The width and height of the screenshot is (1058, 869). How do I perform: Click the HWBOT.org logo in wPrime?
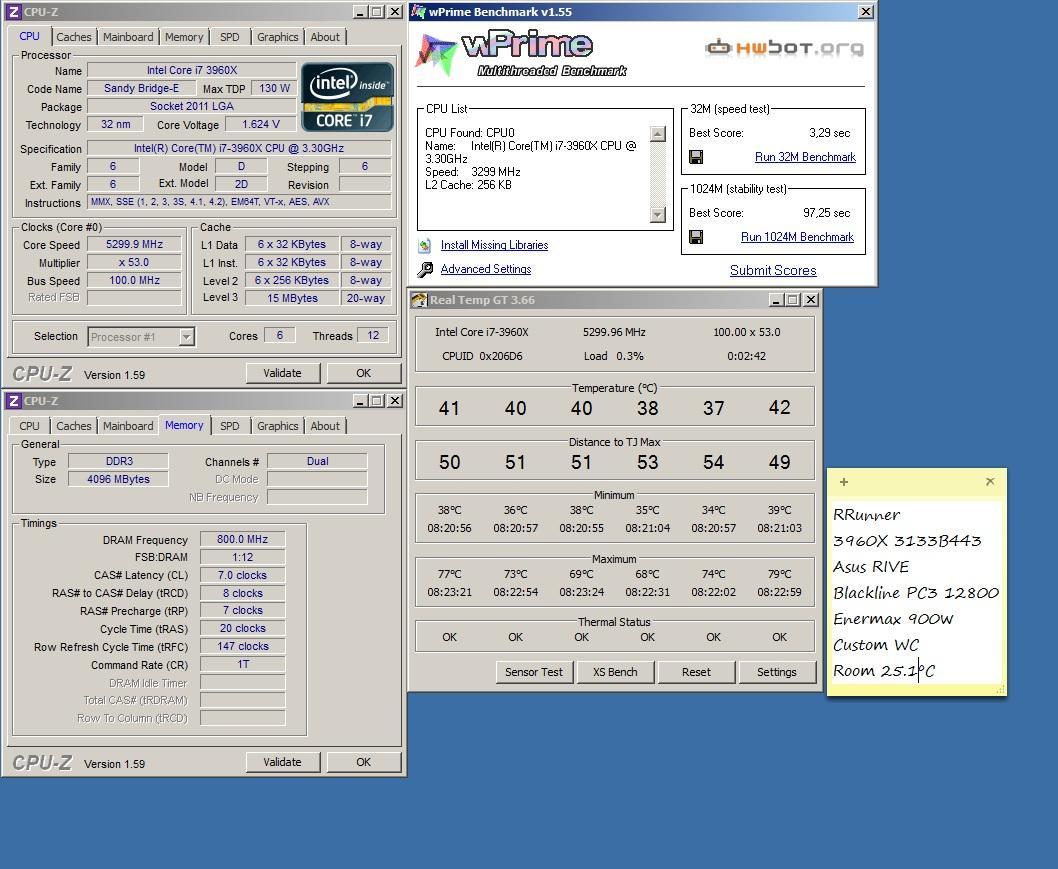(784, 47)
